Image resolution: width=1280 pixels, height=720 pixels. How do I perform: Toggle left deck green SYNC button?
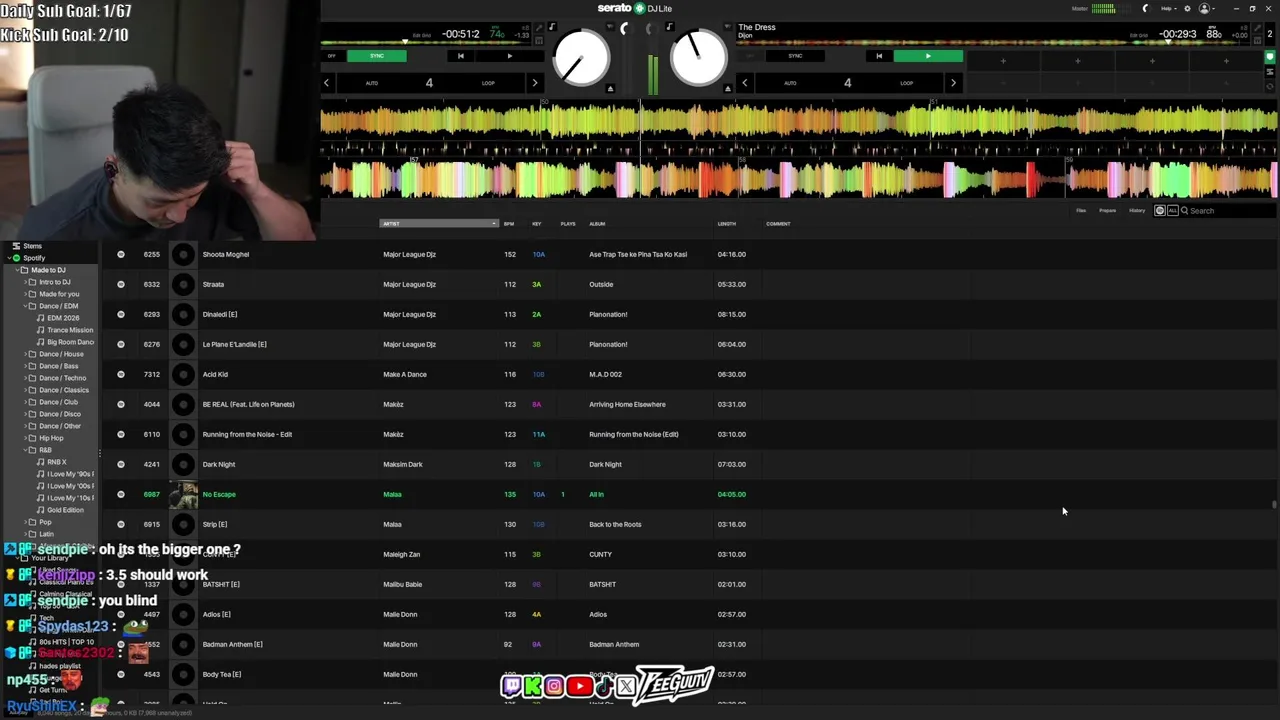(376, 56)
